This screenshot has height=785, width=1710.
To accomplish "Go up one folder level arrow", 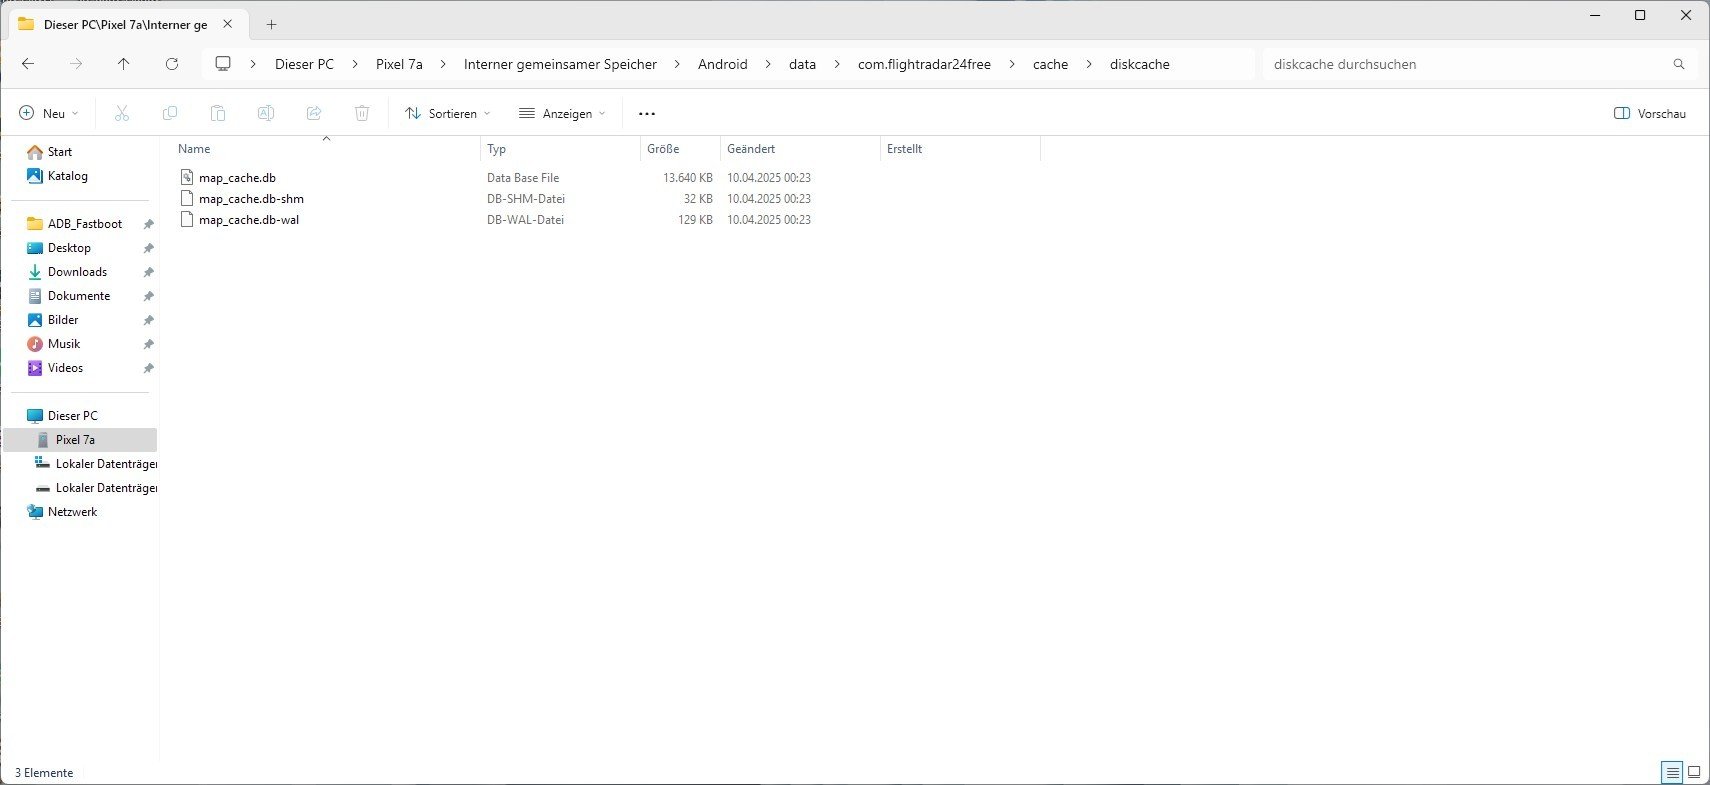I will pos(123,64).
